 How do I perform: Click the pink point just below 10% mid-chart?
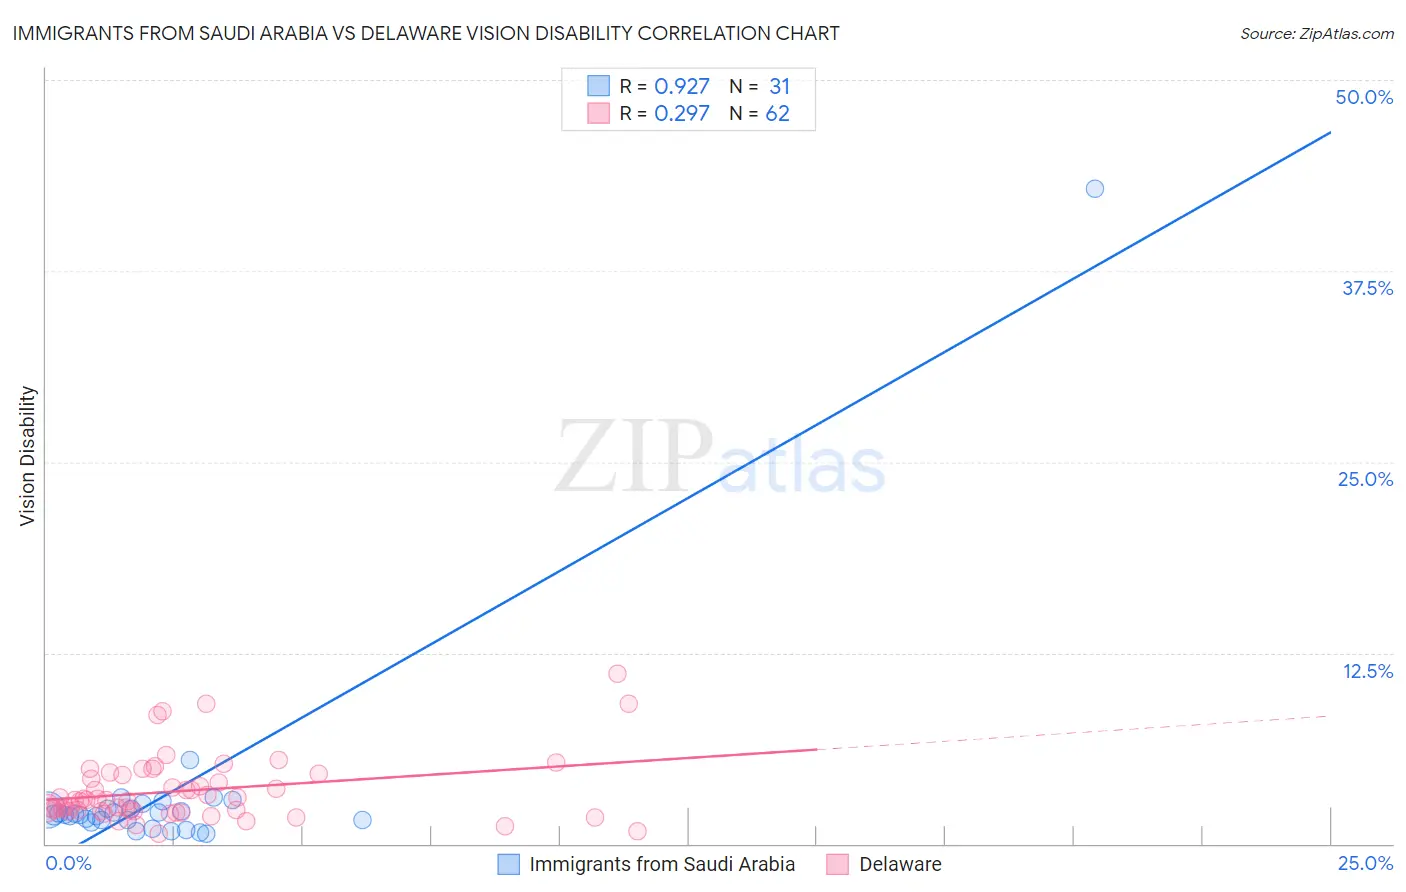point(629,704)
